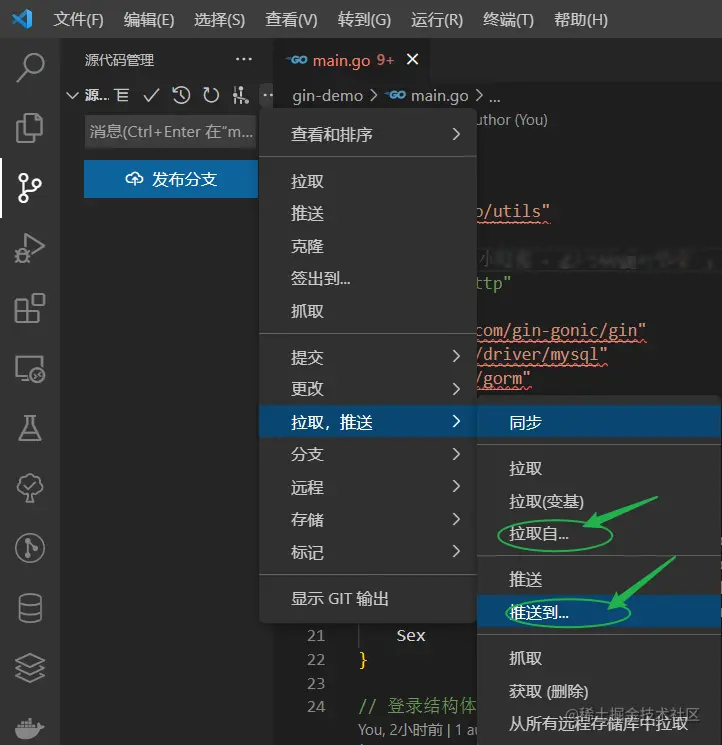722x745 pixels.
Task: Open the Run and Debug view
Action: (29, 248)
